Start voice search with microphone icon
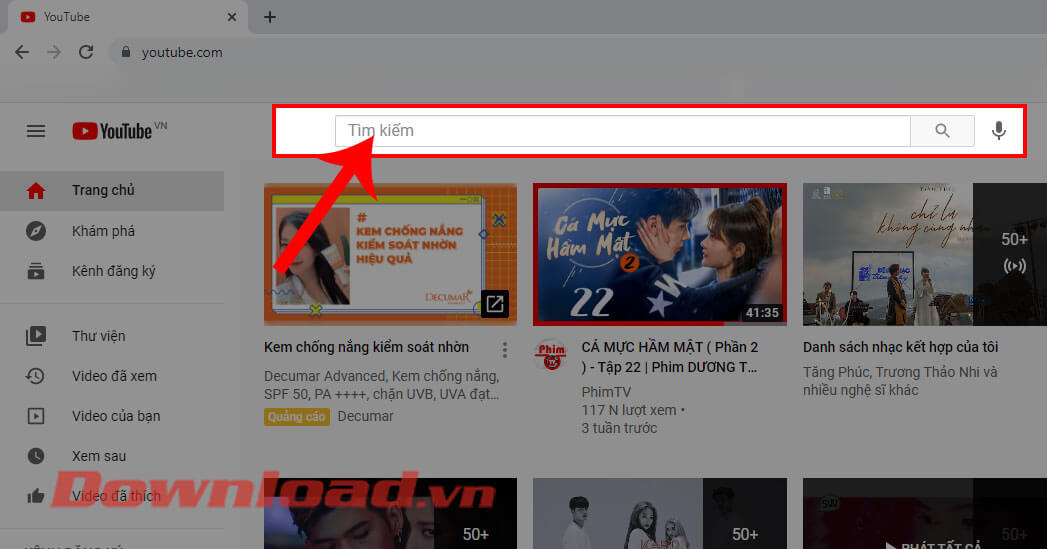 tap(999, 131)
